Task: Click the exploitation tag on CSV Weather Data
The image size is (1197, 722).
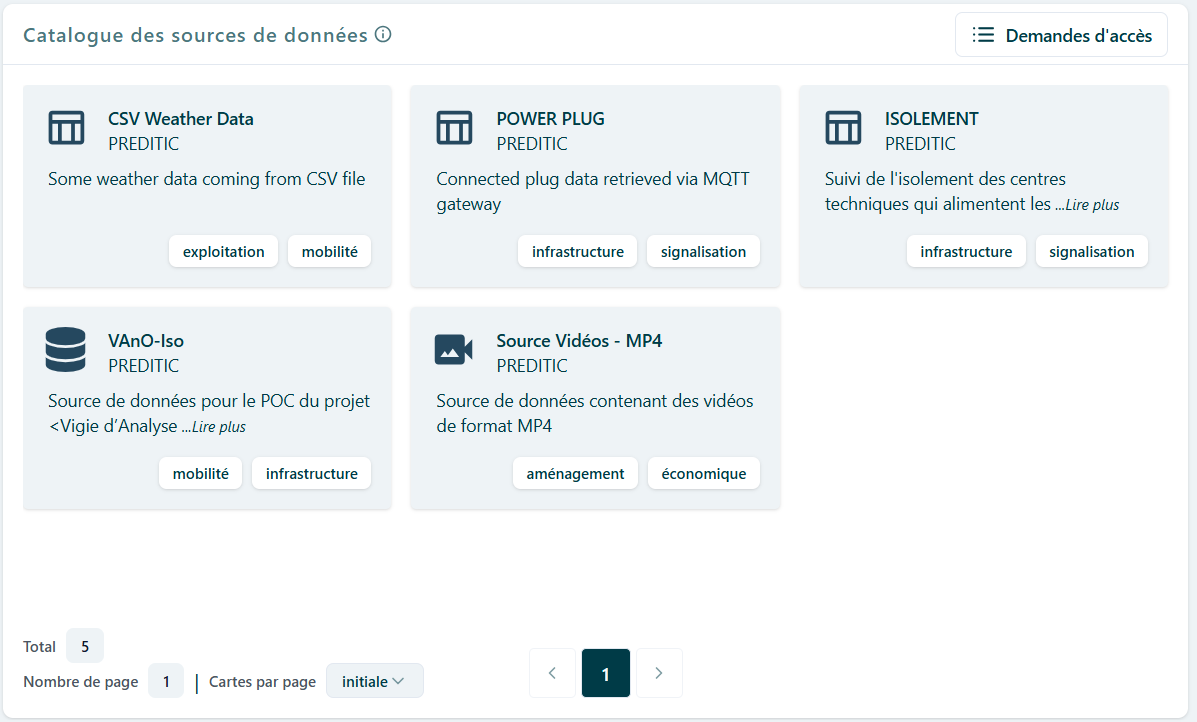Action: click(x=224, y=252)
